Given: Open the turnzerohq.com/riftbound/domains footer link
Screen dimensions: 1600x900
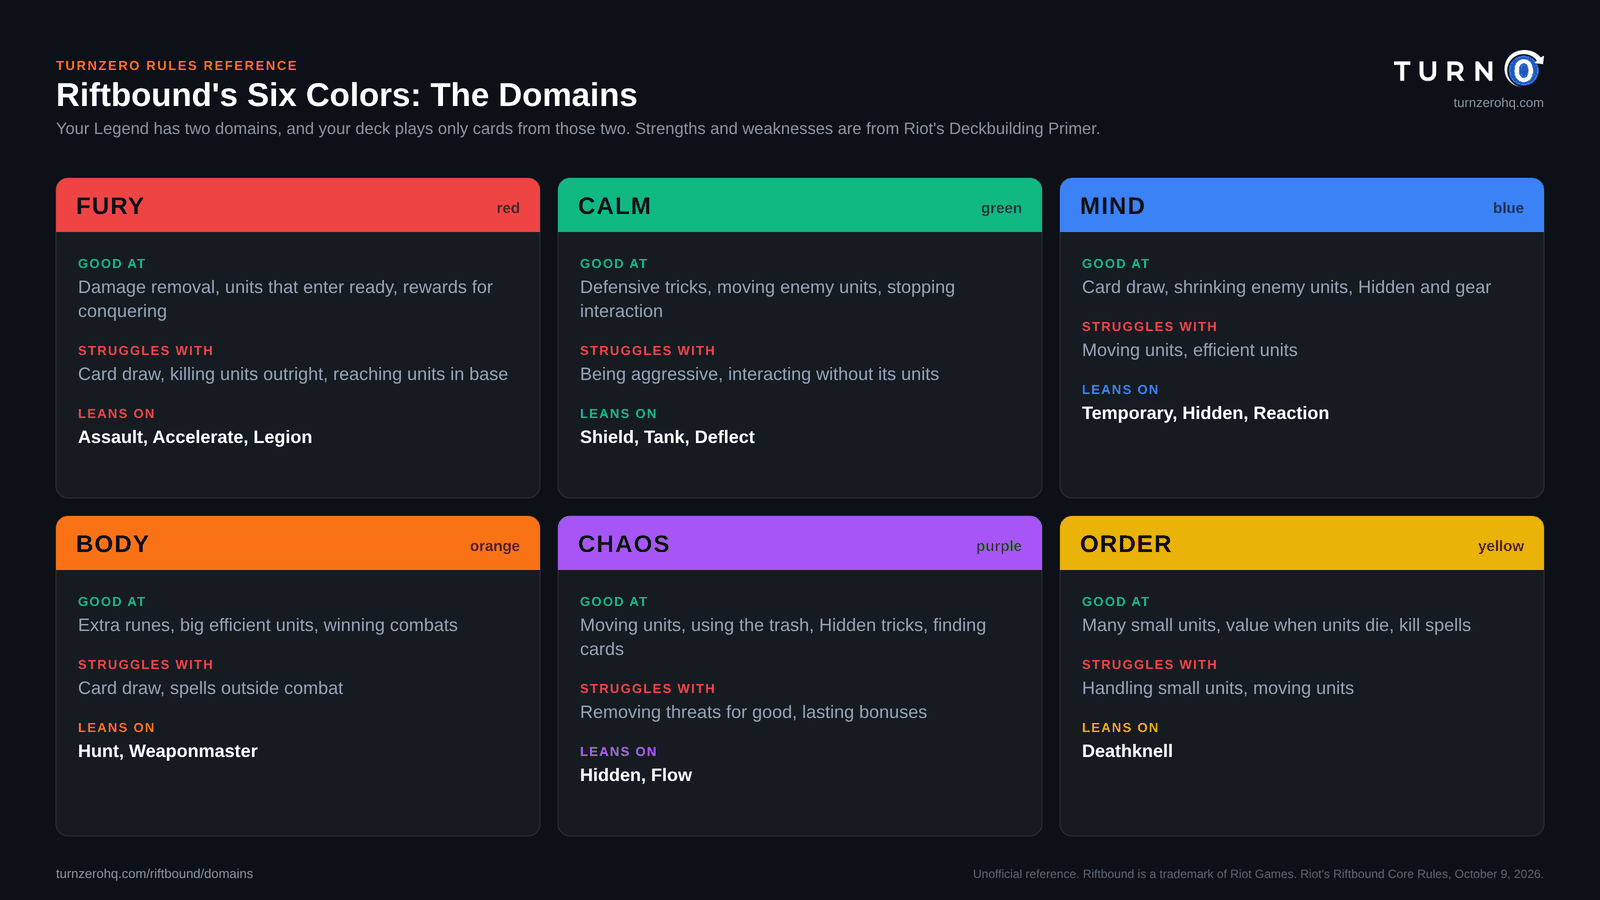Looking at the screenshot, I should pos(154,874).
